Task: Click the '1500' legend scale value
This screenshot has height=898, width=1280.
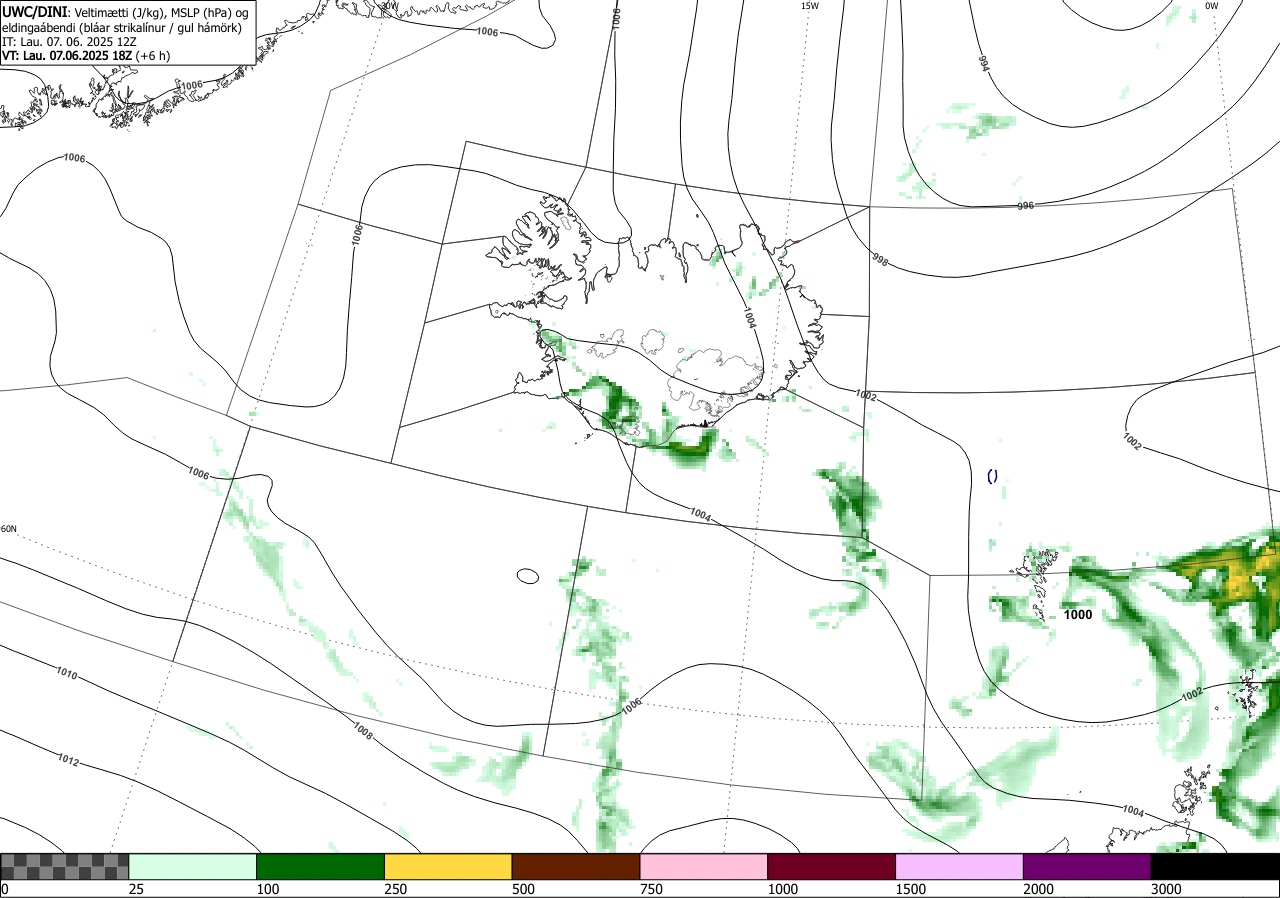Action: tap(911, 889)
